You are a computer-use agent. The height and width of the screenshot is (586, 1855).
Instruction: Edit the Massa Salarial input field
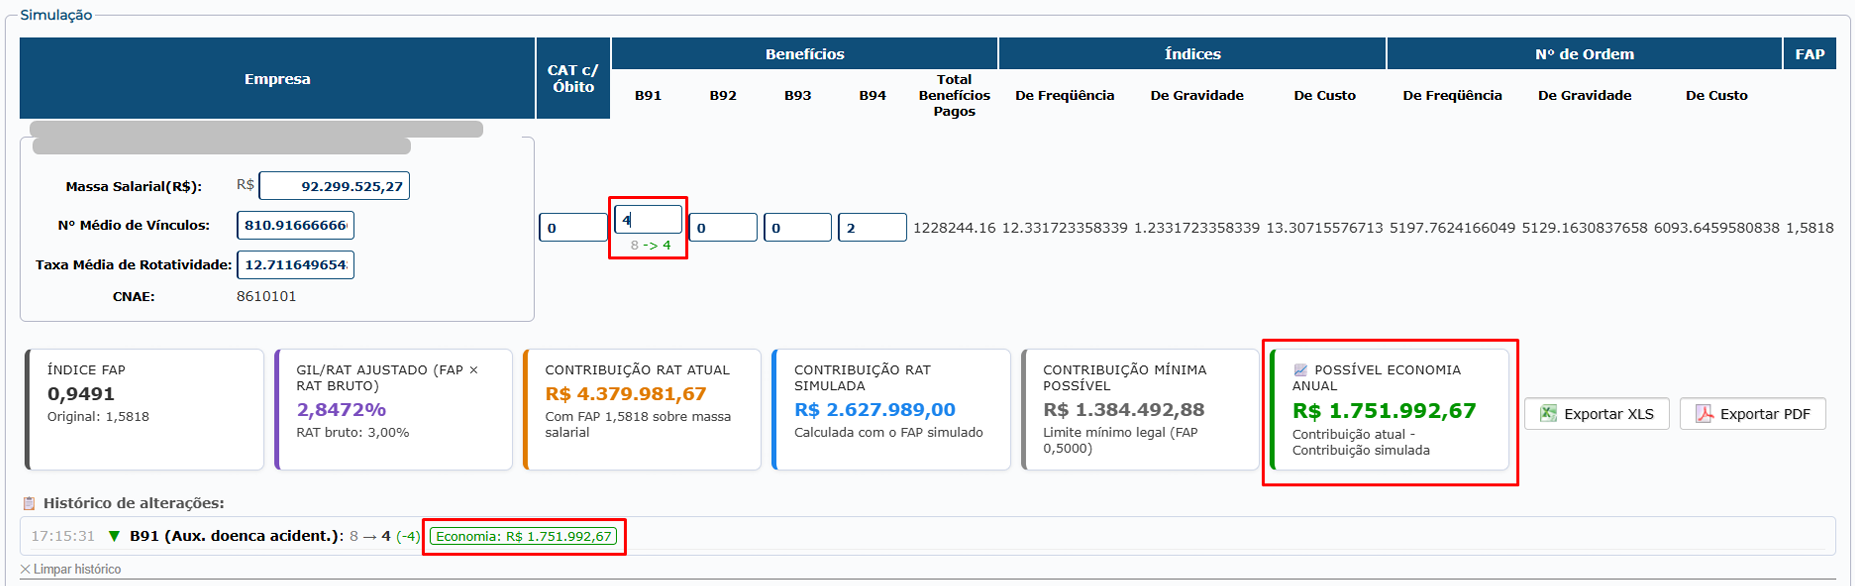point(334,186)
